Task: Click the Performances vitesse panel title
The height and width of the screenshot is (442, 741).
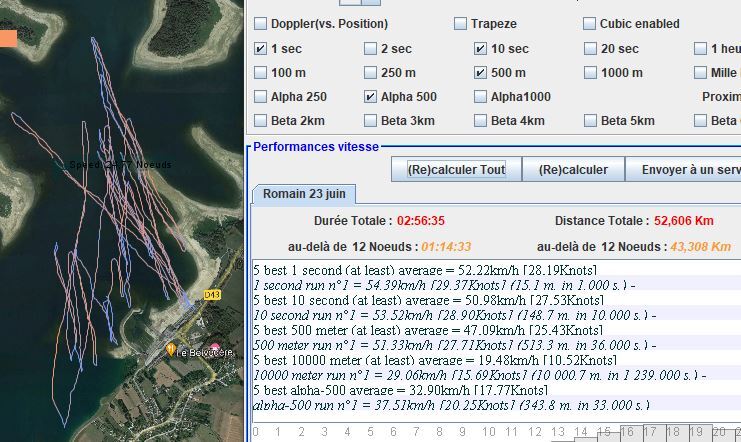Action: [x=316, y=147]
